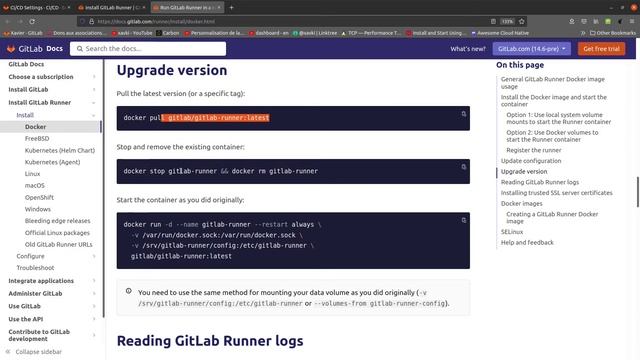Collapse sidebar using the bottom control
Image resolution: width=640 pixels, height=360 pixels.
(34, 351)
